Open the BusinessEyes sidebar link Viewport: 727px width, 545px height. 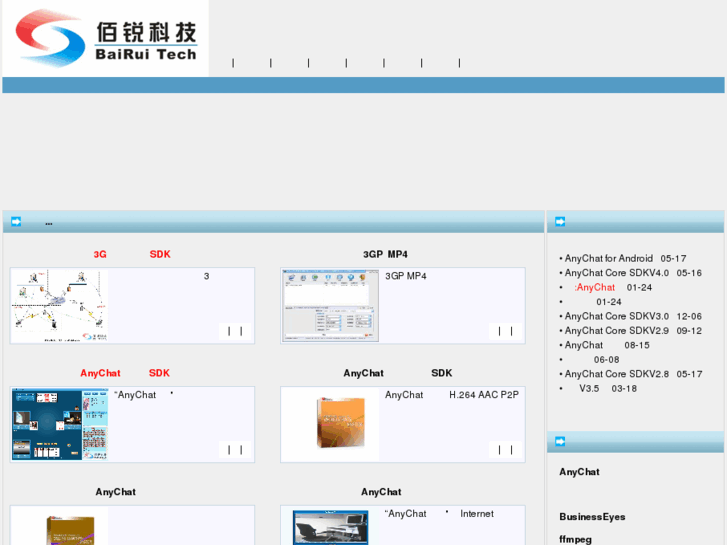coord(592,517)
